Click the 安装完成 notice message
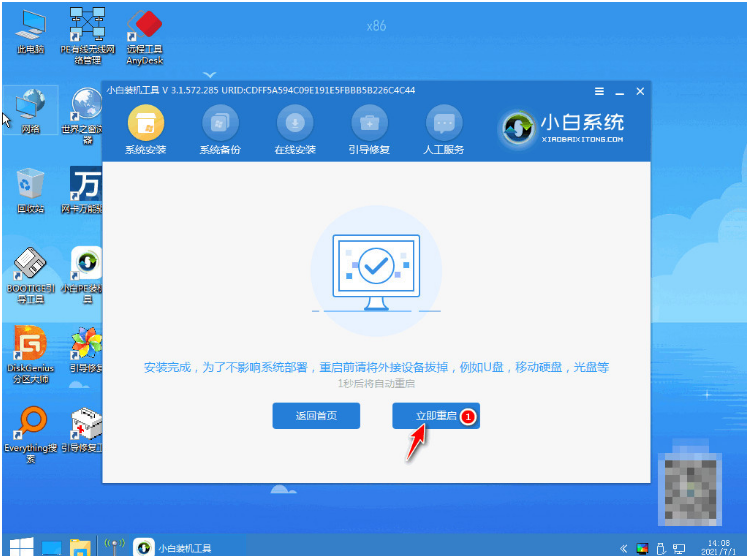 coord(376,367)
